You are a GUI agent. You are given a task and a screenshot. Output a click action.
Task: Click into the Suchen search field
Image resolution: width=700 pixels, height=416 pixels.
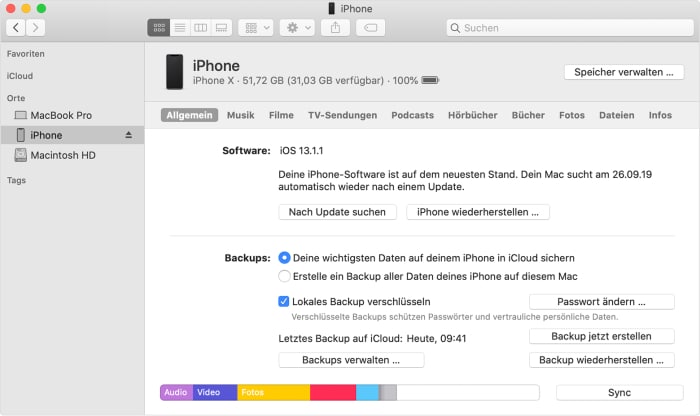coord(570,28)
